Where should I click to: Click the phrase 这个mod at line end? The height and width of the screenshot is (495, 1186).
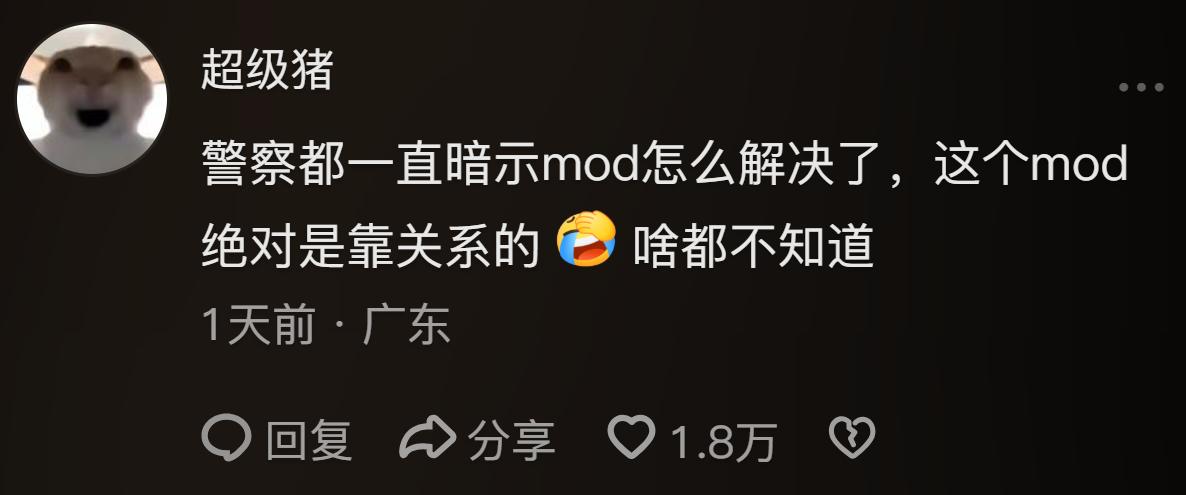click(1032, 165)
